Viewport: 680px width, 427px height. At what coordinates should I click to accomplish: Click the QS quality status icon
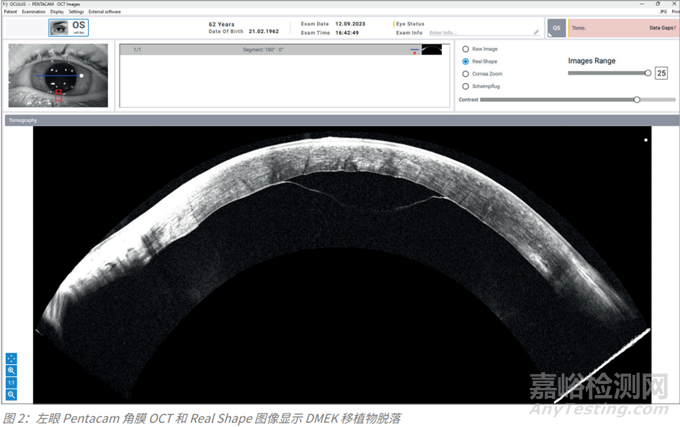556,27
